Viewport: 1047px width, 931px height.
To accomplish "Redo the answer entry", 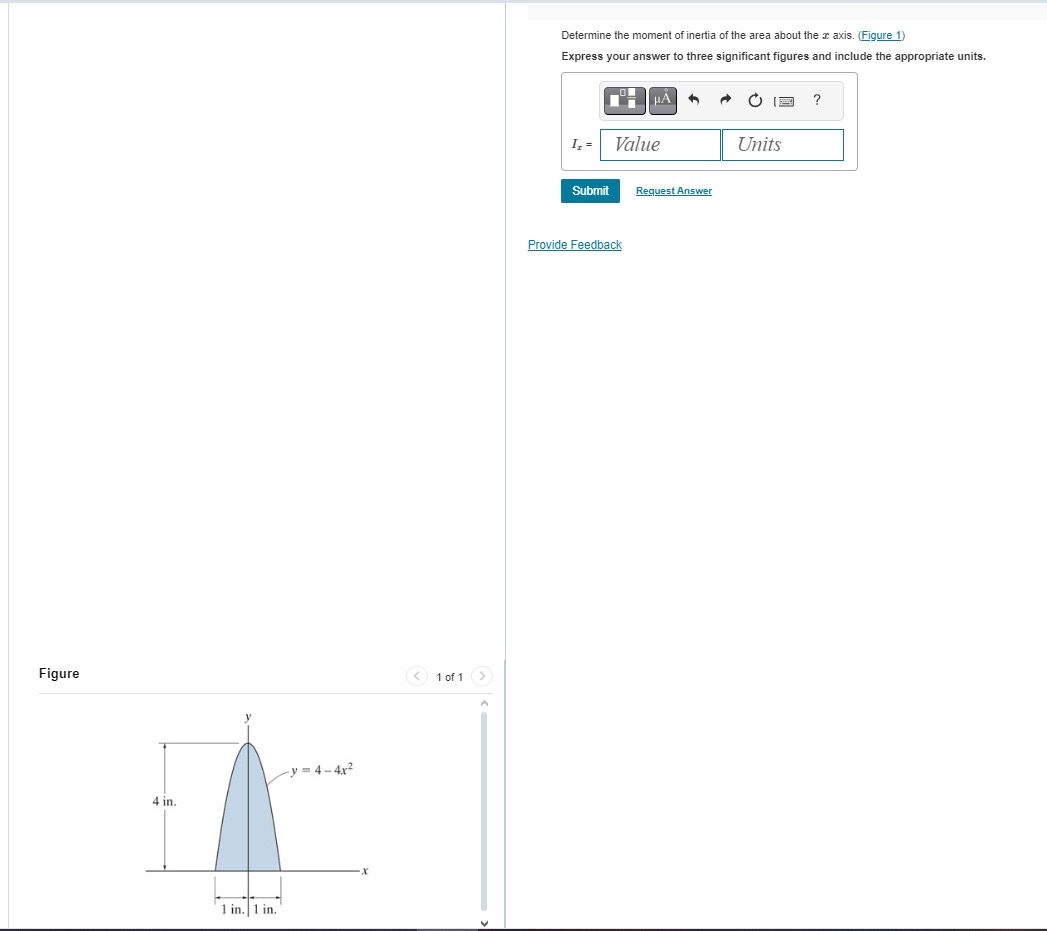I will [723, 99].
